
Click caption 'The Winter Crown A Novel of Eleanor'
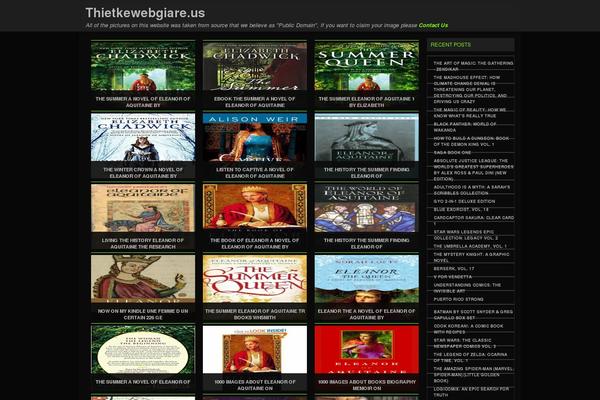[x=143, y=173]
